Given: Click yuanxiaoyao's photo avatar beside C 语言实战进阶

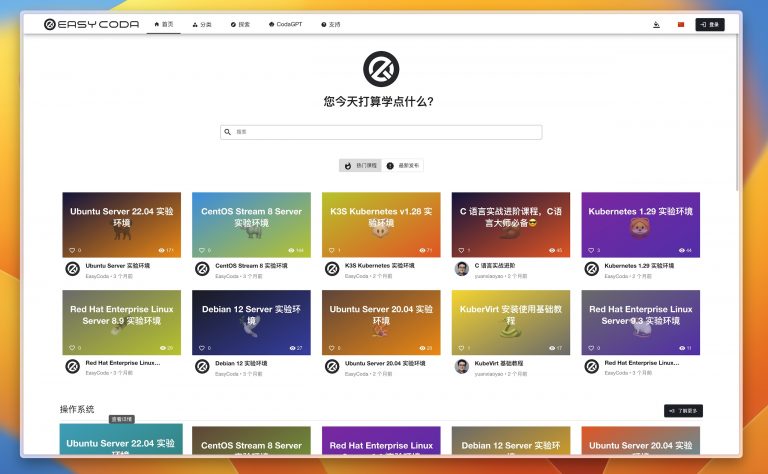Looking at the screenshot, I should (x=462, y=269).
